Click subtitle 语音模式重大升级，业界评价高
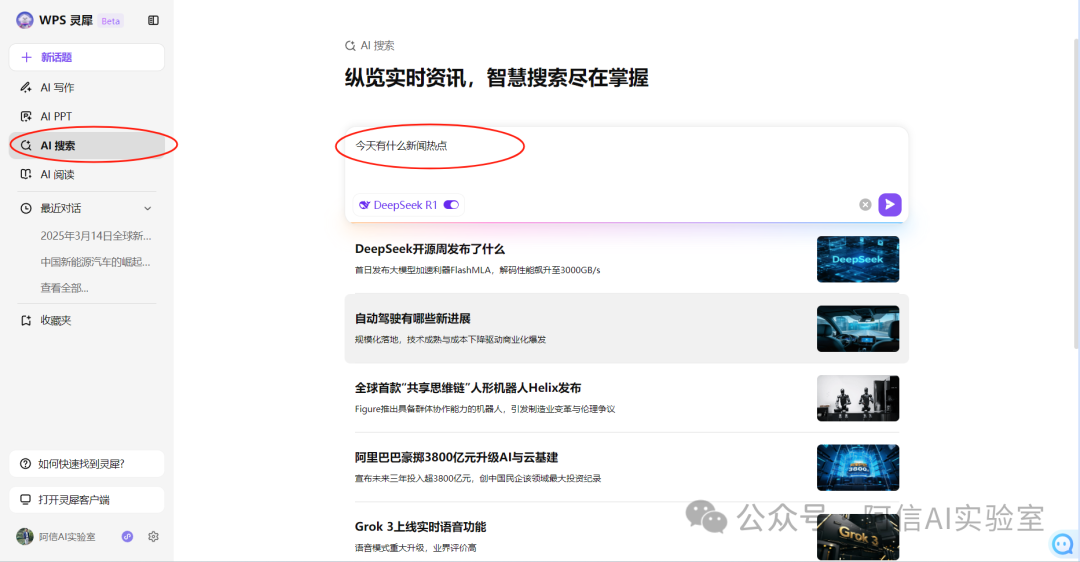Viewport: 1080px width, 562px height. 415,548
